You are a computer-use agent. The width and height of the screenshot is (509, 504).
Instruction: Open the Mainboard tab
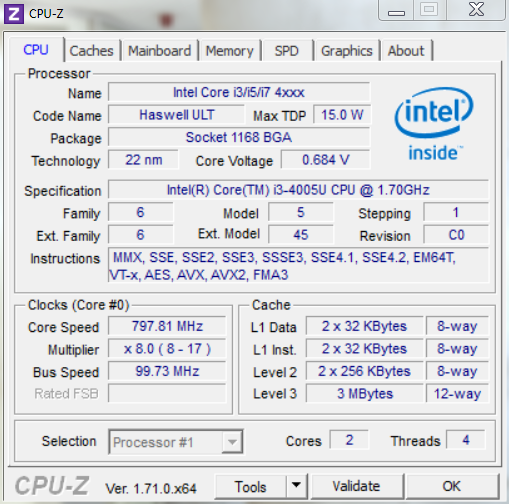[x=159, y=51]
